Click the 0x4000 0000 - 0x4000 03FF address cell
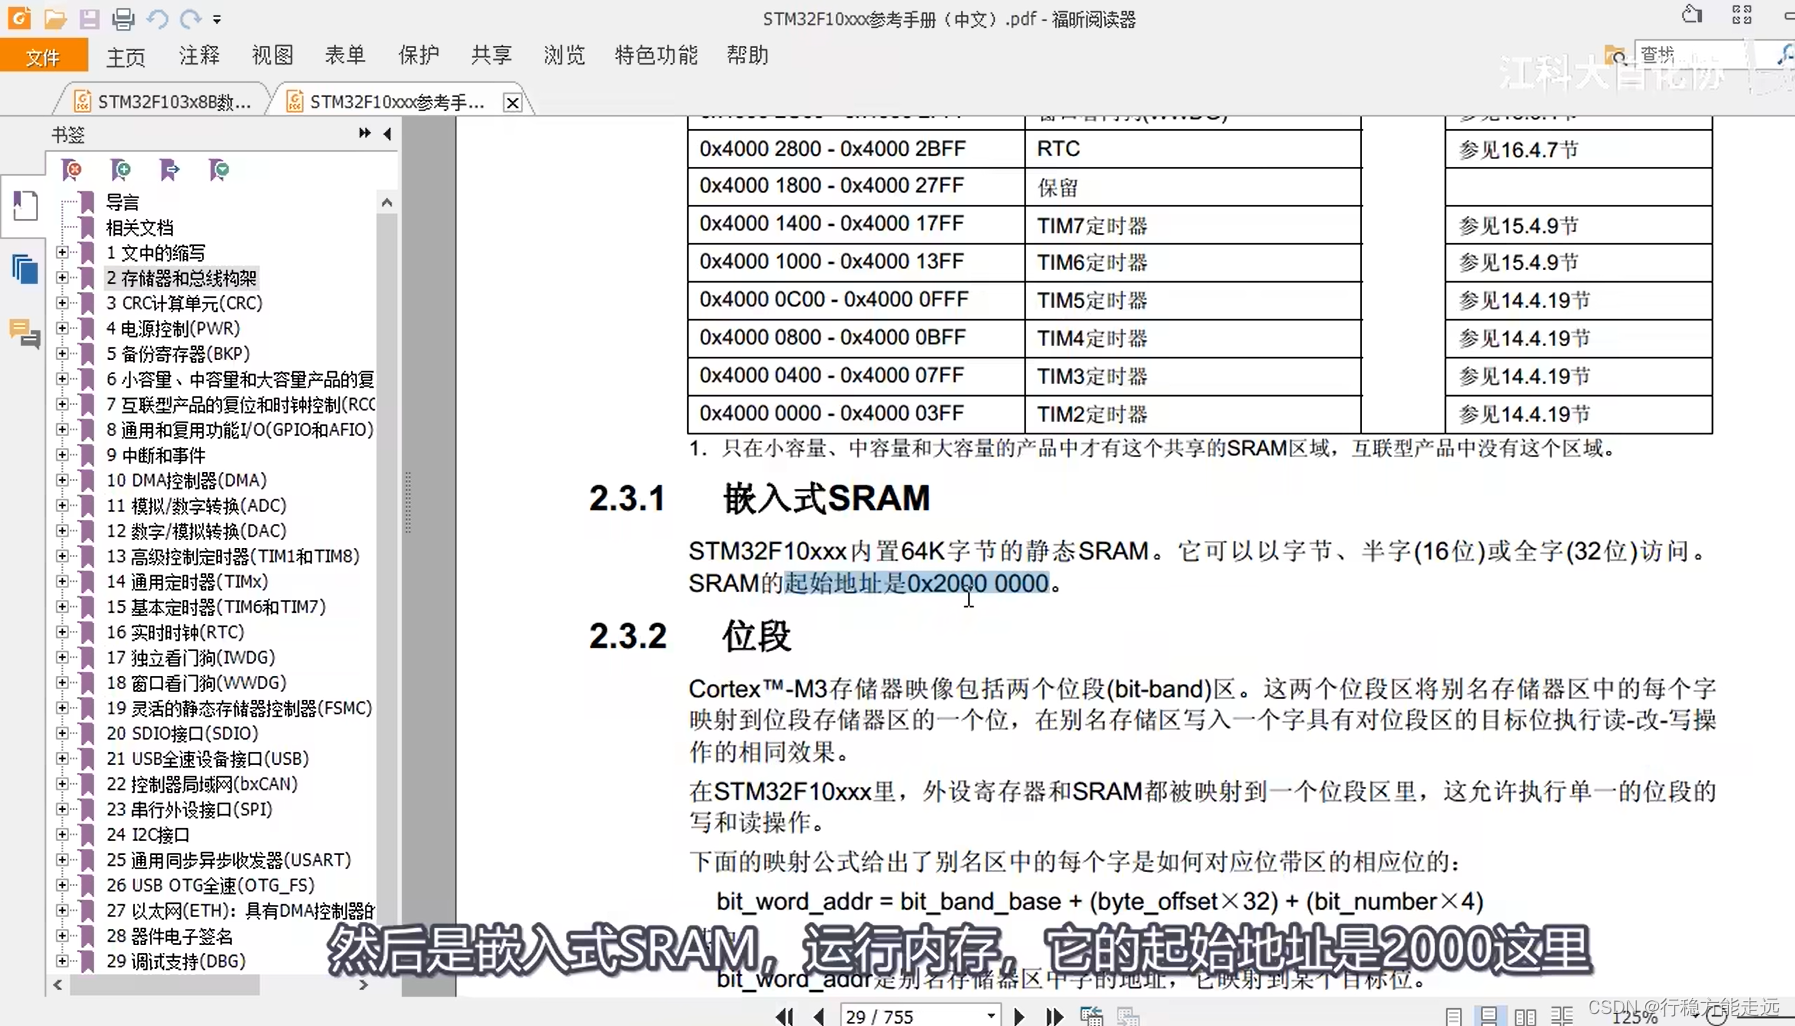The image size is (1795, 1026). coord(831,413)
